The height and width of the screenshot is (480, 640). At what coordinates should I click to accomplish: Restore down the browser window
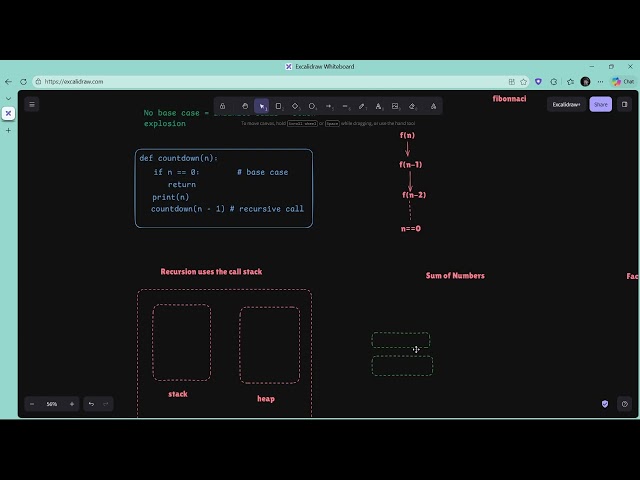coord(611,67)
